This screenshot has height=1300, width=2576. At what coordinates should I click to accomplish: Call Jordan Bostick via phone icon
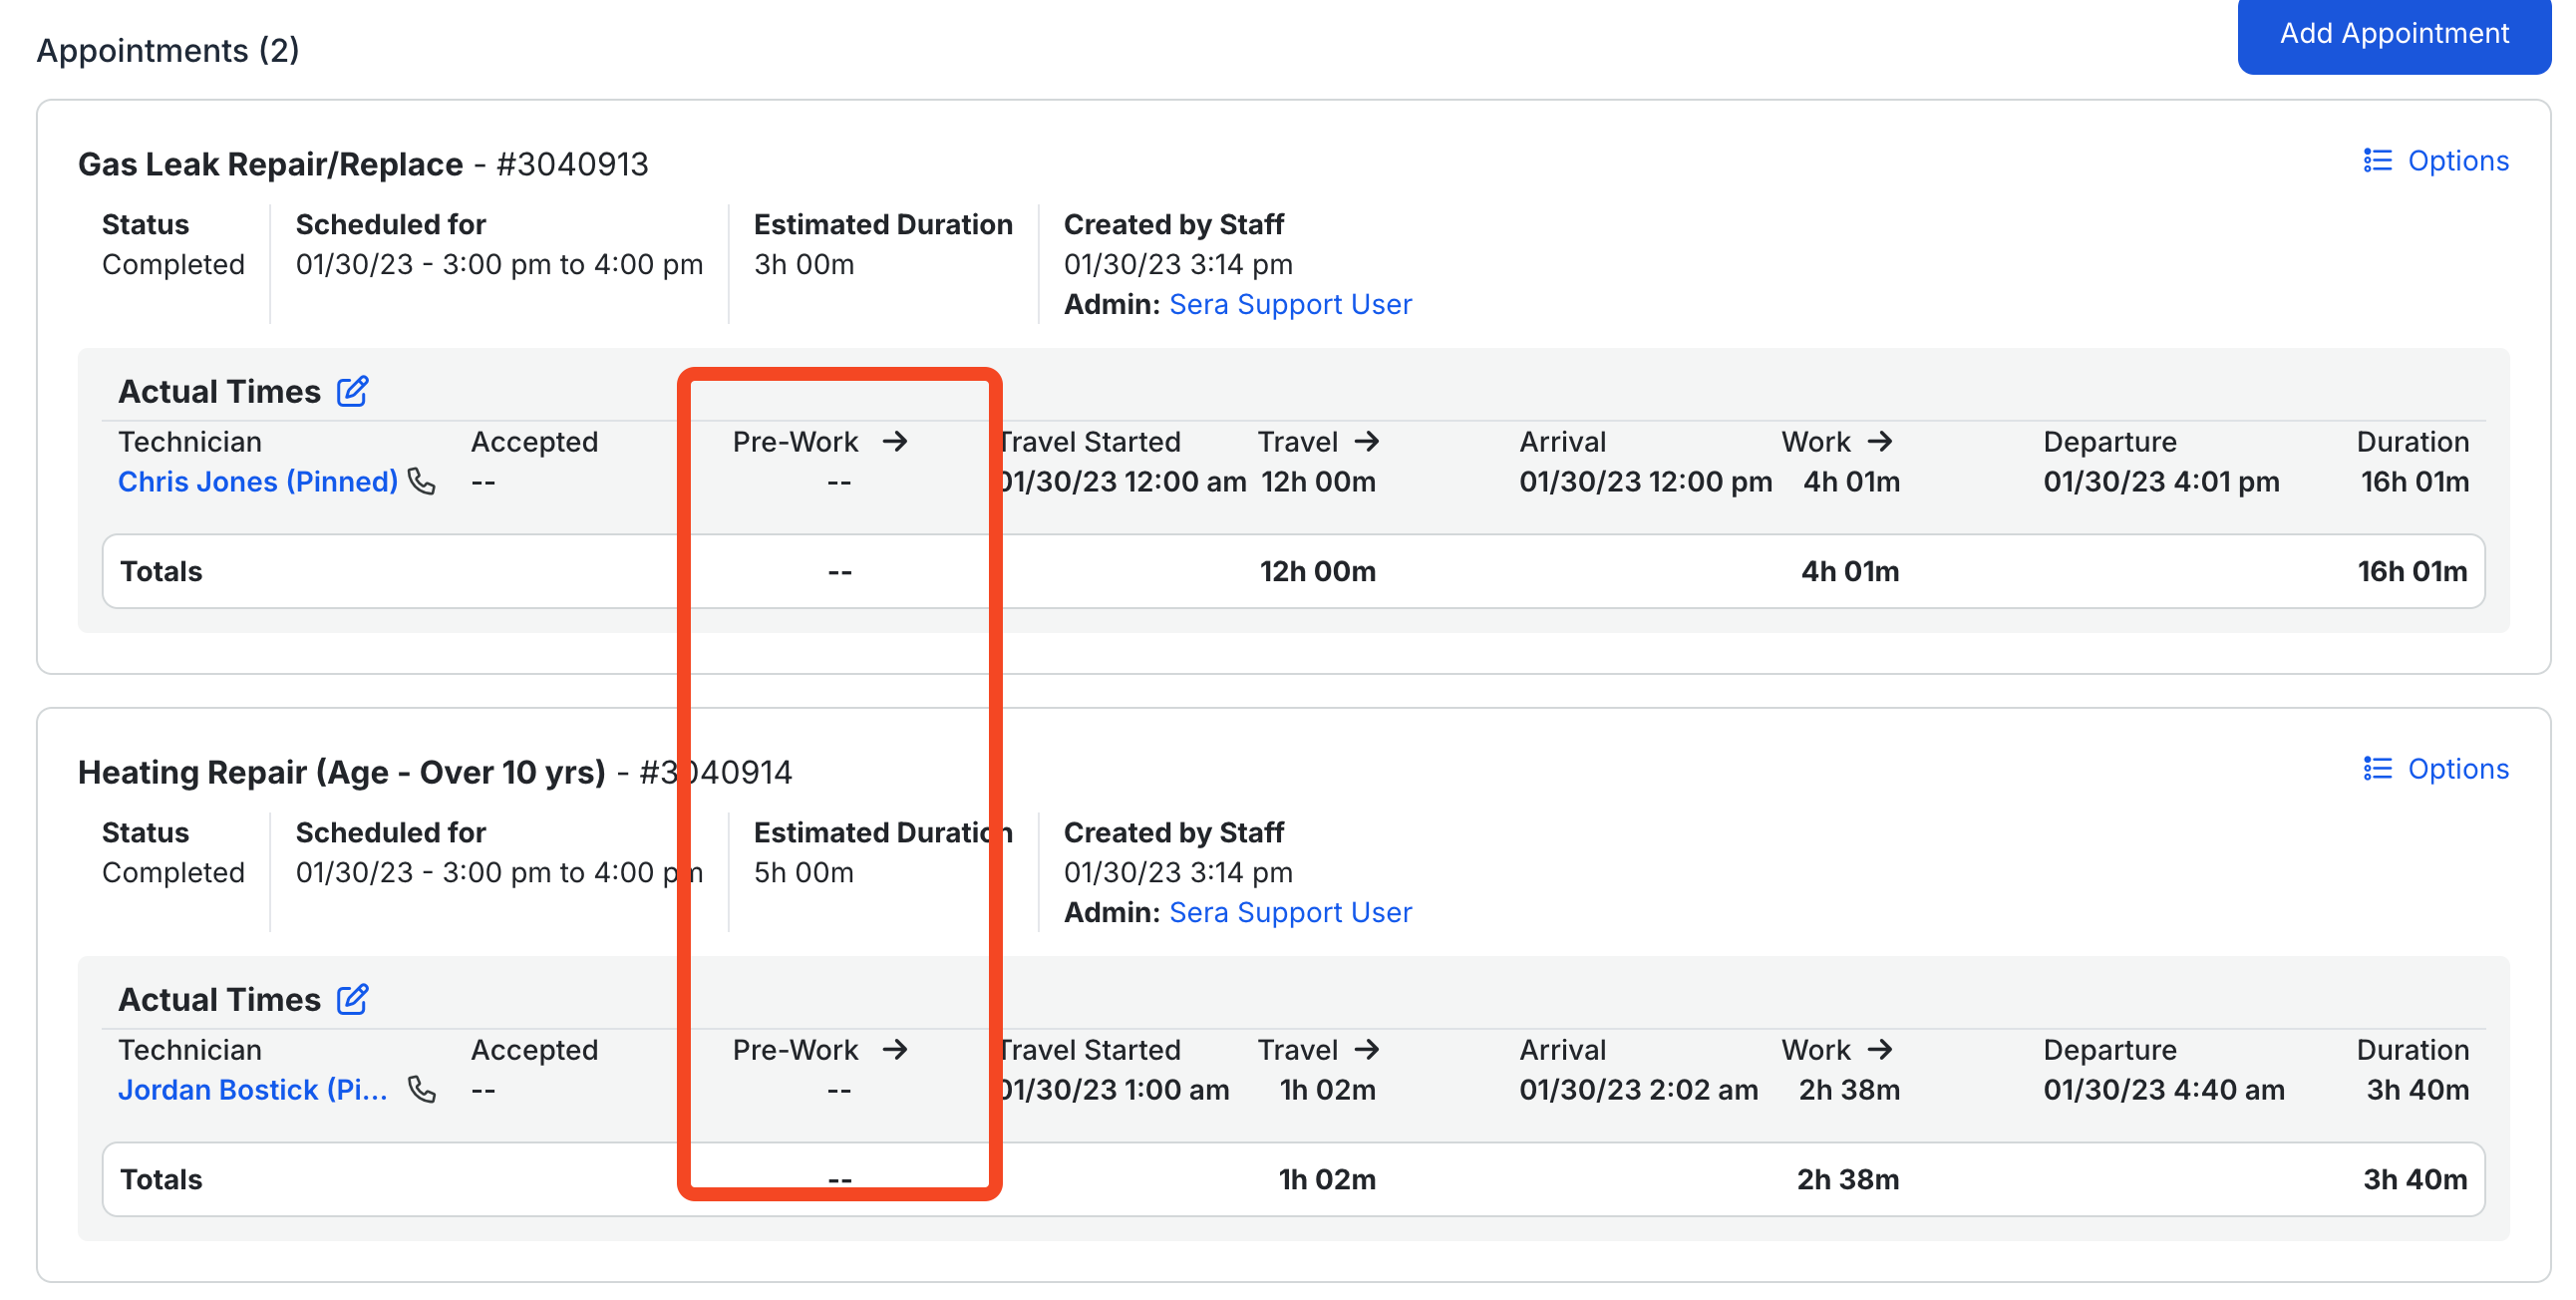(422, 1090)
